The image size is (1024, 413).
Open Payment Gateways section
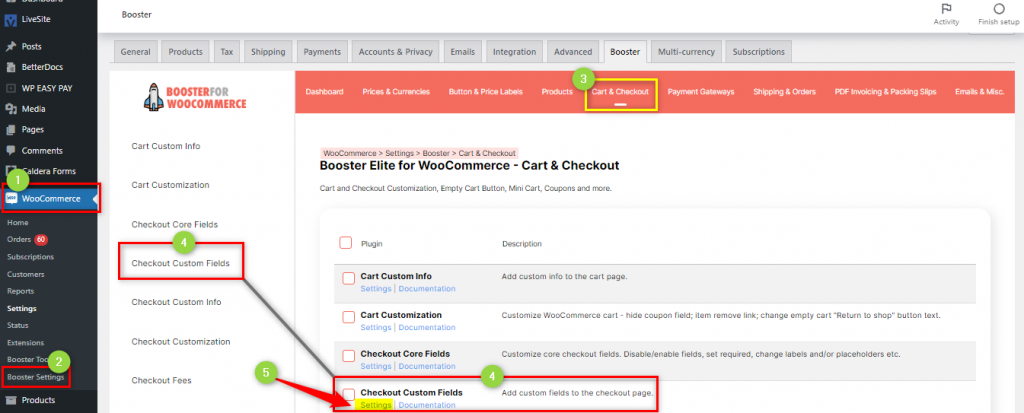pos(701,92)
